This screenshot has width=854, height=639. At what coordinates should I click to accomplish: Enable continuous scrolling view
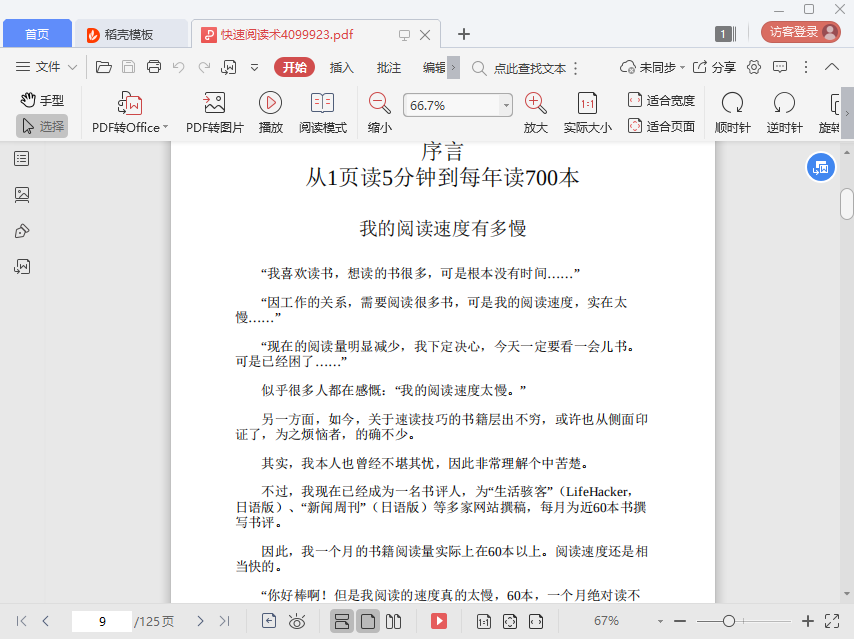coord(342,621)
